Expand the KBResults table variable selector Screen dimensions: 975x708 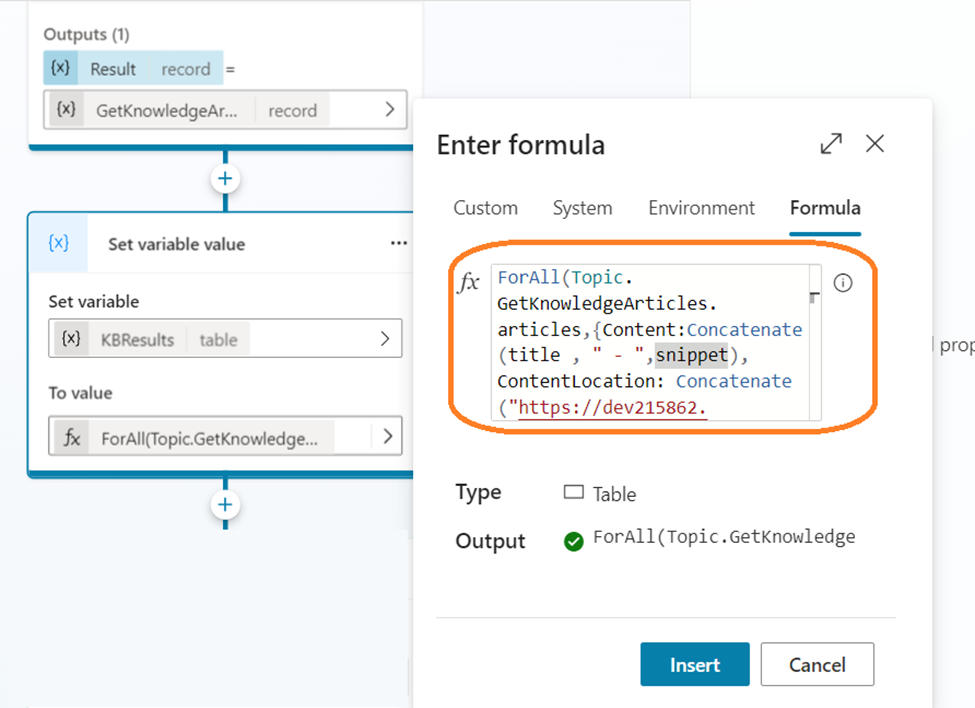click(385, 339)
